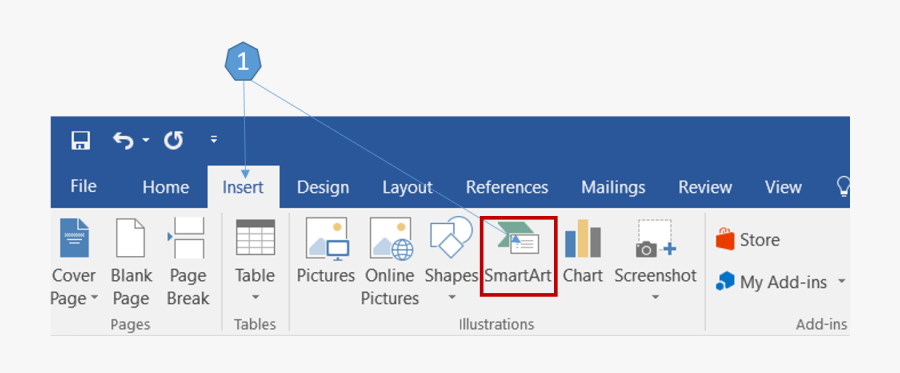Select the Insert tab
The width and height of the screenshot is (900, 373).
coord(243,187)
